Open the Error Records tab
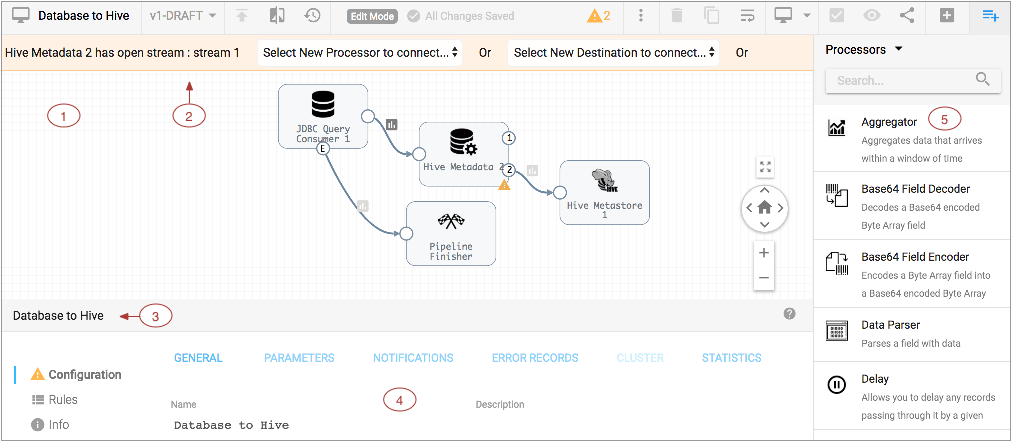The image size is (1011, 441). coord(534,358)
